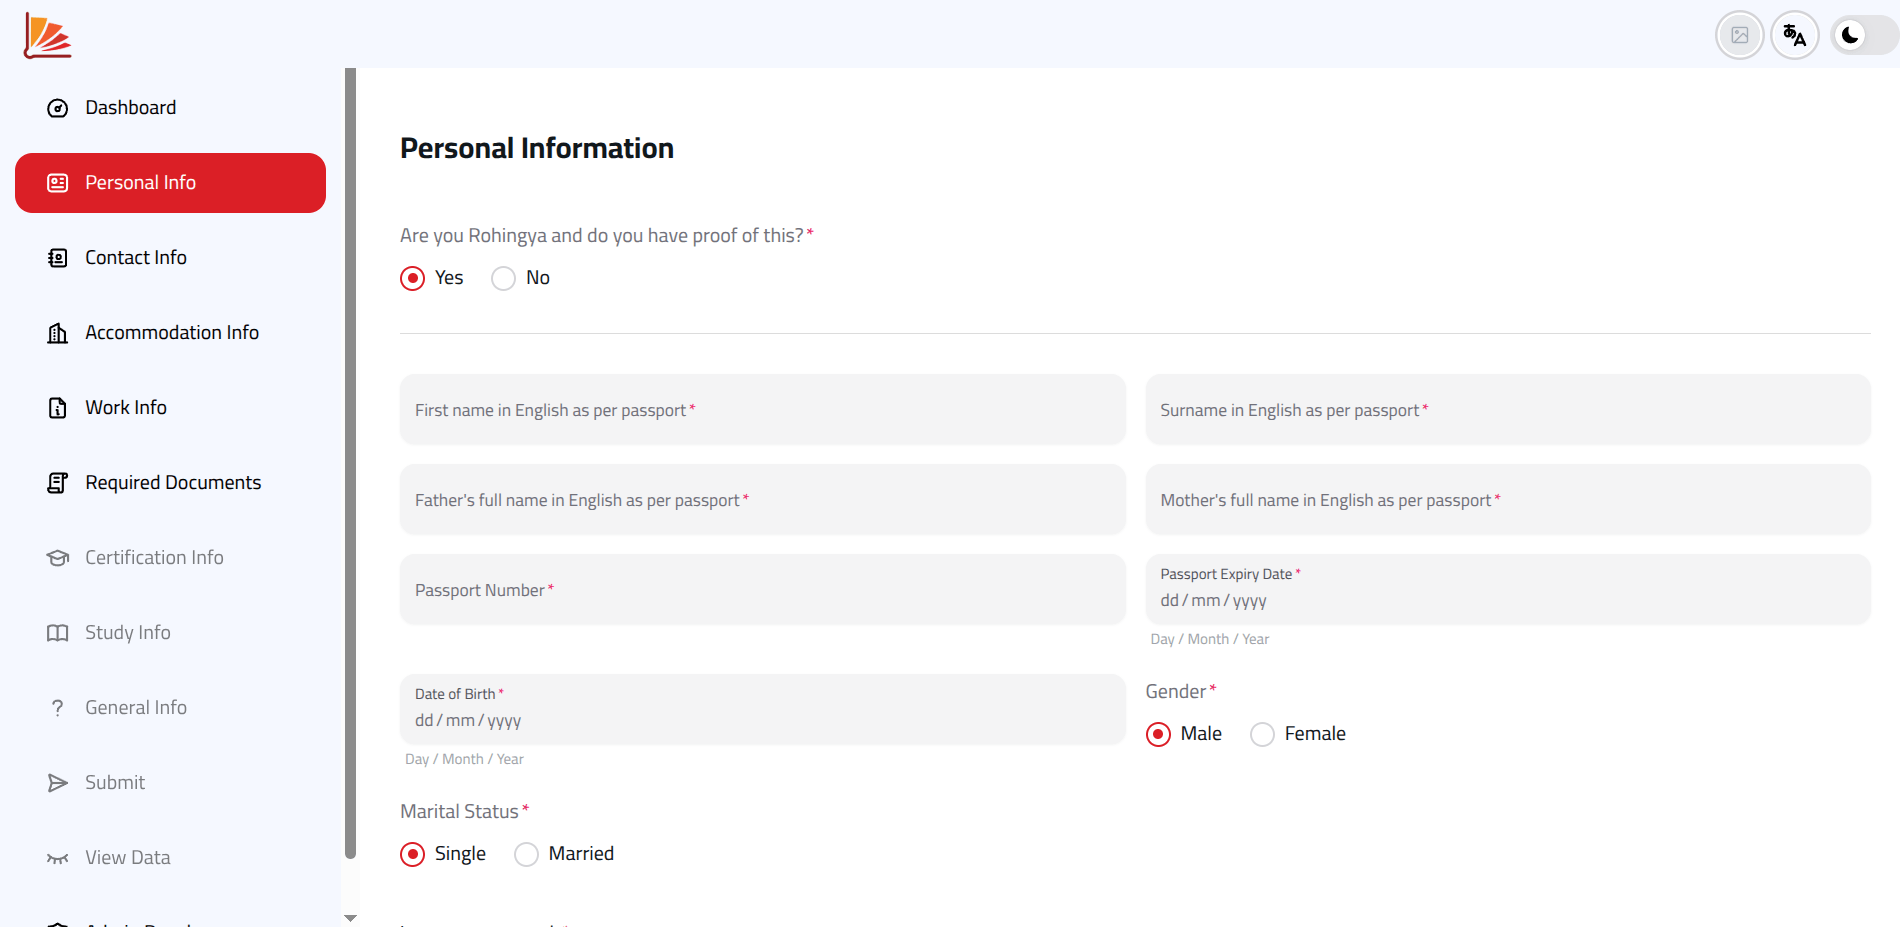The width and height of the screenshot is (1900, 927).
Task: Select Married marital status
Action: pyautogui.click(x=526, y=854)
